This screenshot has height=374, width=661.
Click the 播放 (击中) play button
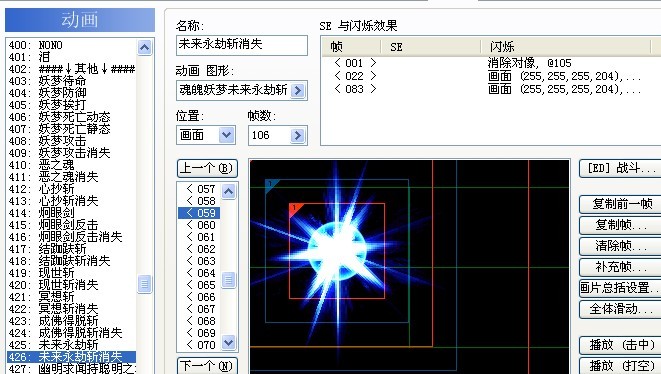[x=621, y=345]
